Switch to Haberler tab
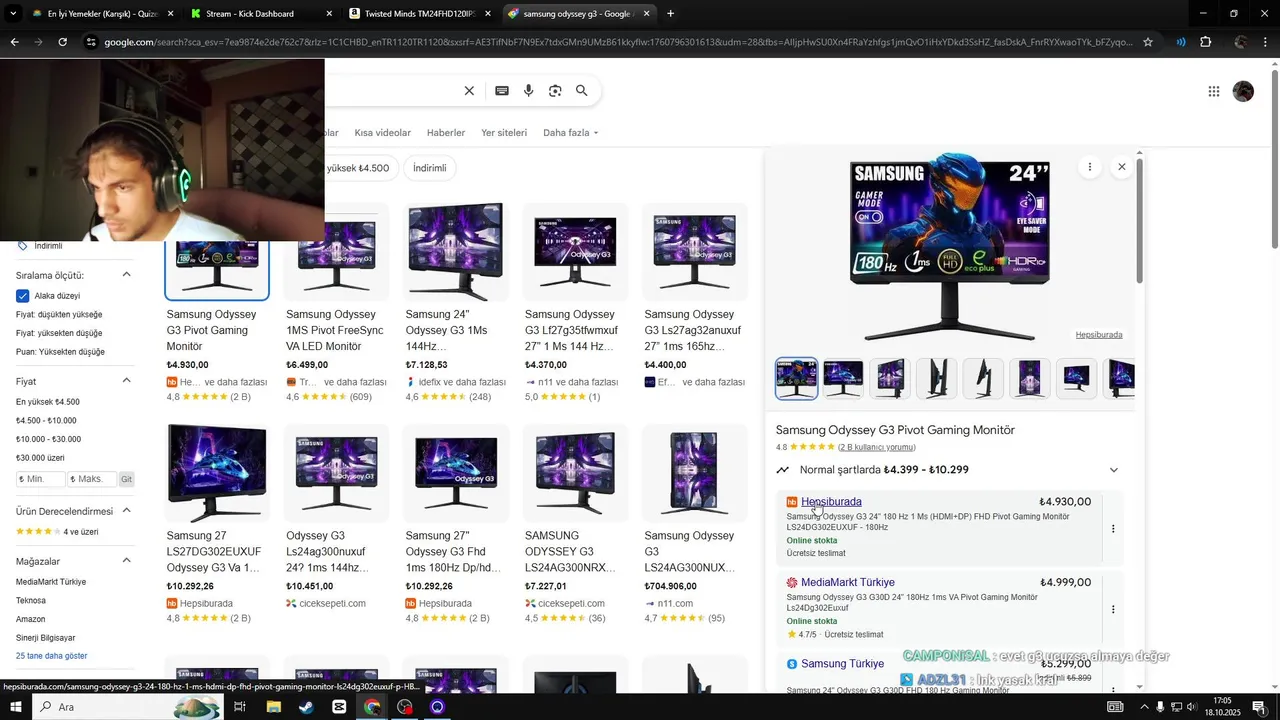Screen dimensions: 1280x720 (x=446, y=133)
